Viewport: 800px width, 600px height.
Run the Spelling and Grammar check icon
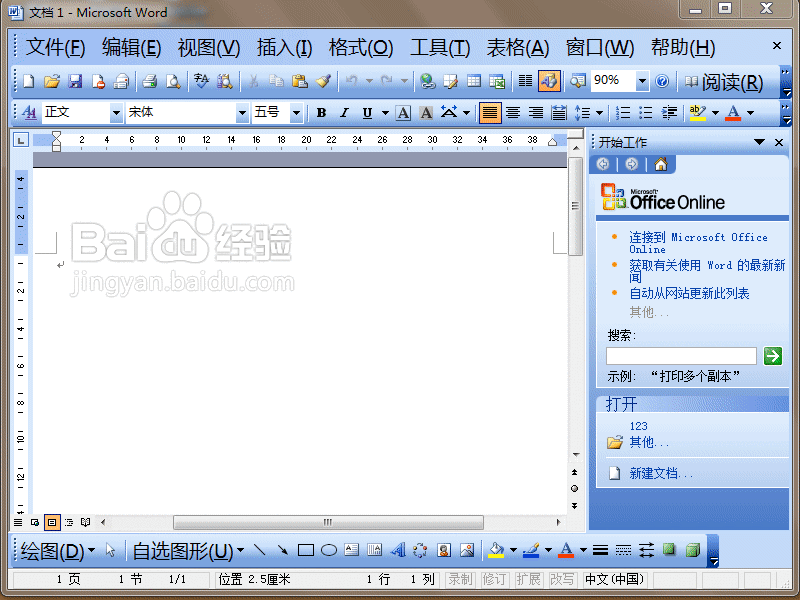coord(201,81)
